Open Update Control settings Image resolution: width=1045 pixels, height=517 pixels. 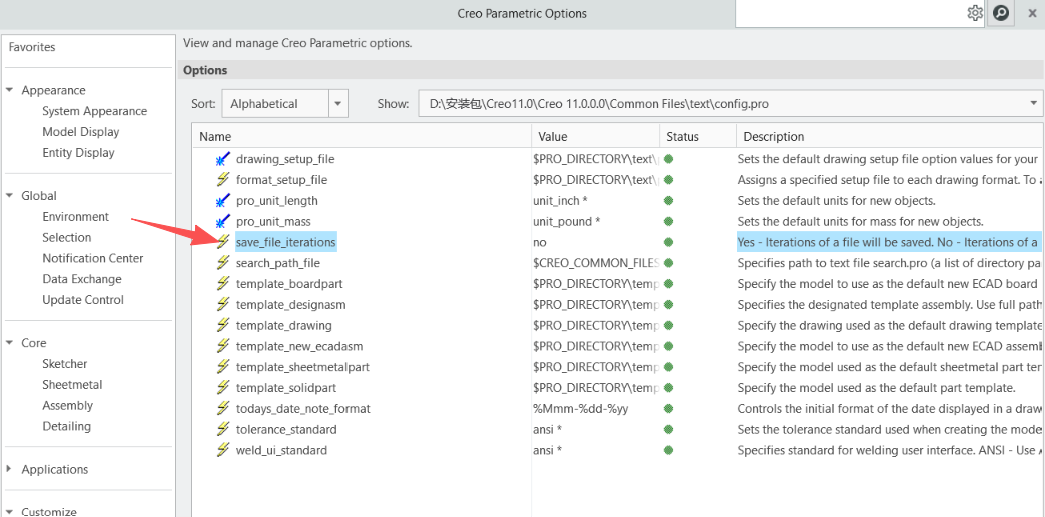point(83,300)
